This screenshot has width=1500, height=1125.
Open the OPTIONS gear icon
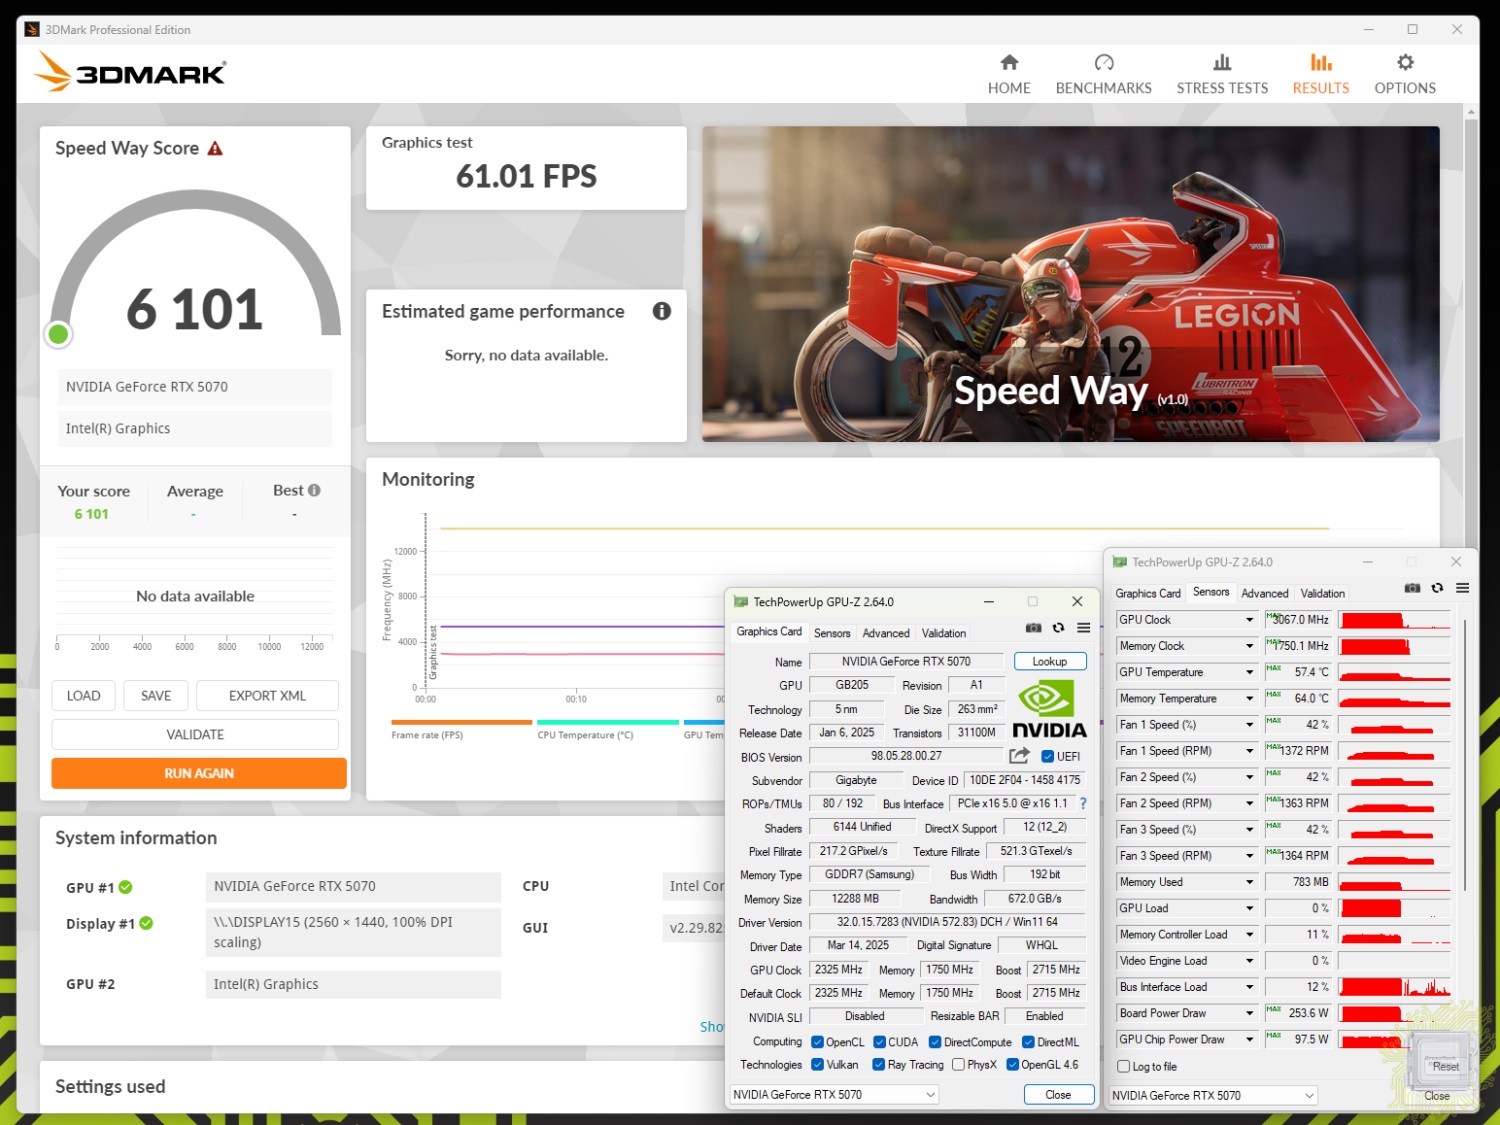(1405, 62)
